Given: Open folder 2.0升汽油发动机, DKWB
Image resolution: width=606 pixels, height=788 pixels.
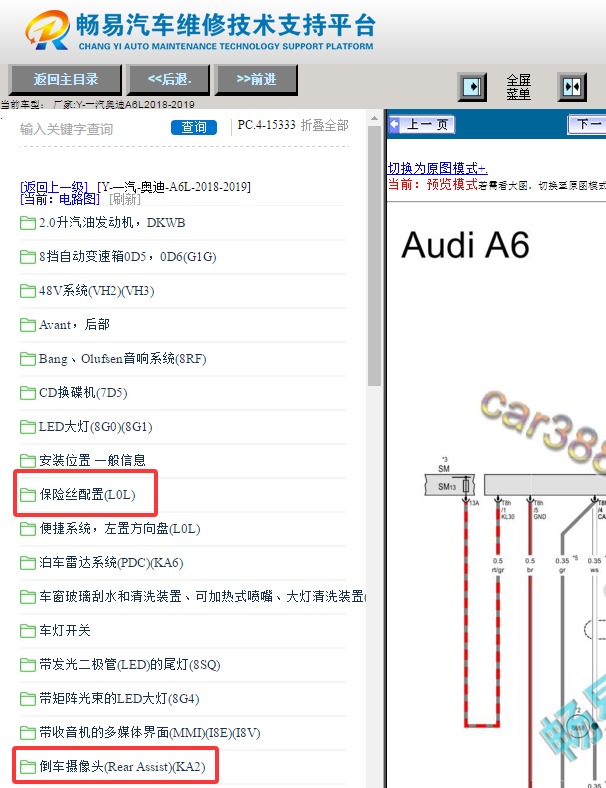Looking at the screenshot, I should (112, 223).
